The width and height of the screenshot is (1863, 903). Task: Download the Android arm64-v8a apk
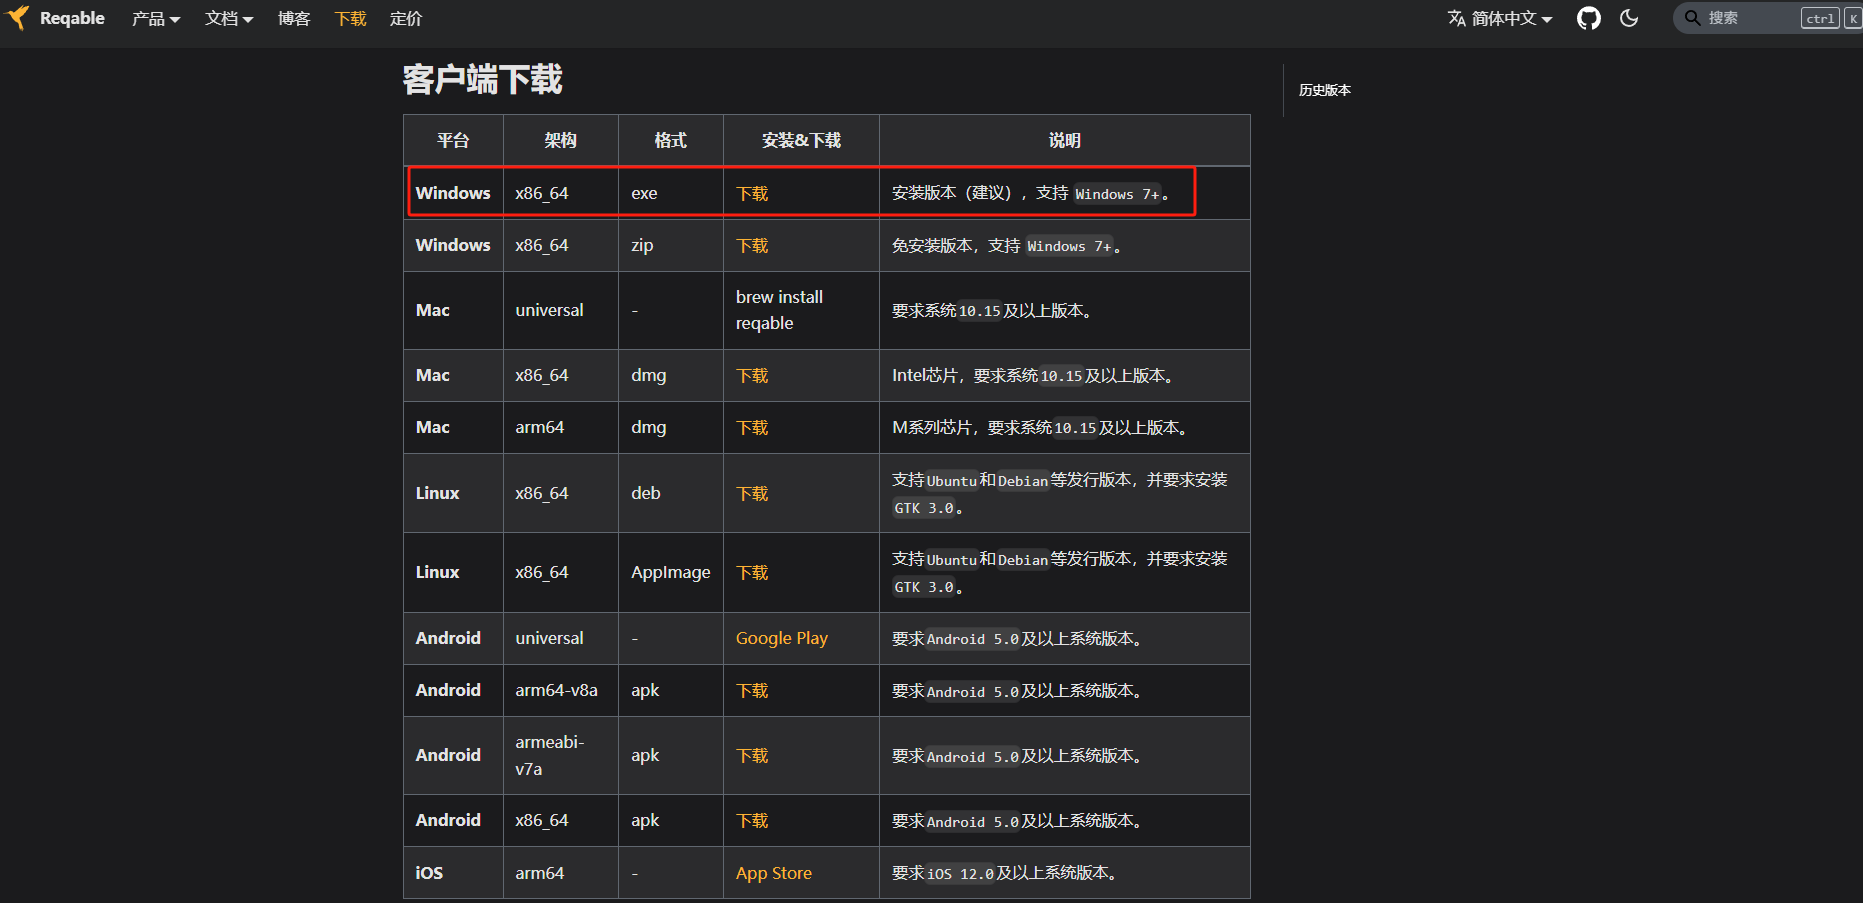point(752,690)
